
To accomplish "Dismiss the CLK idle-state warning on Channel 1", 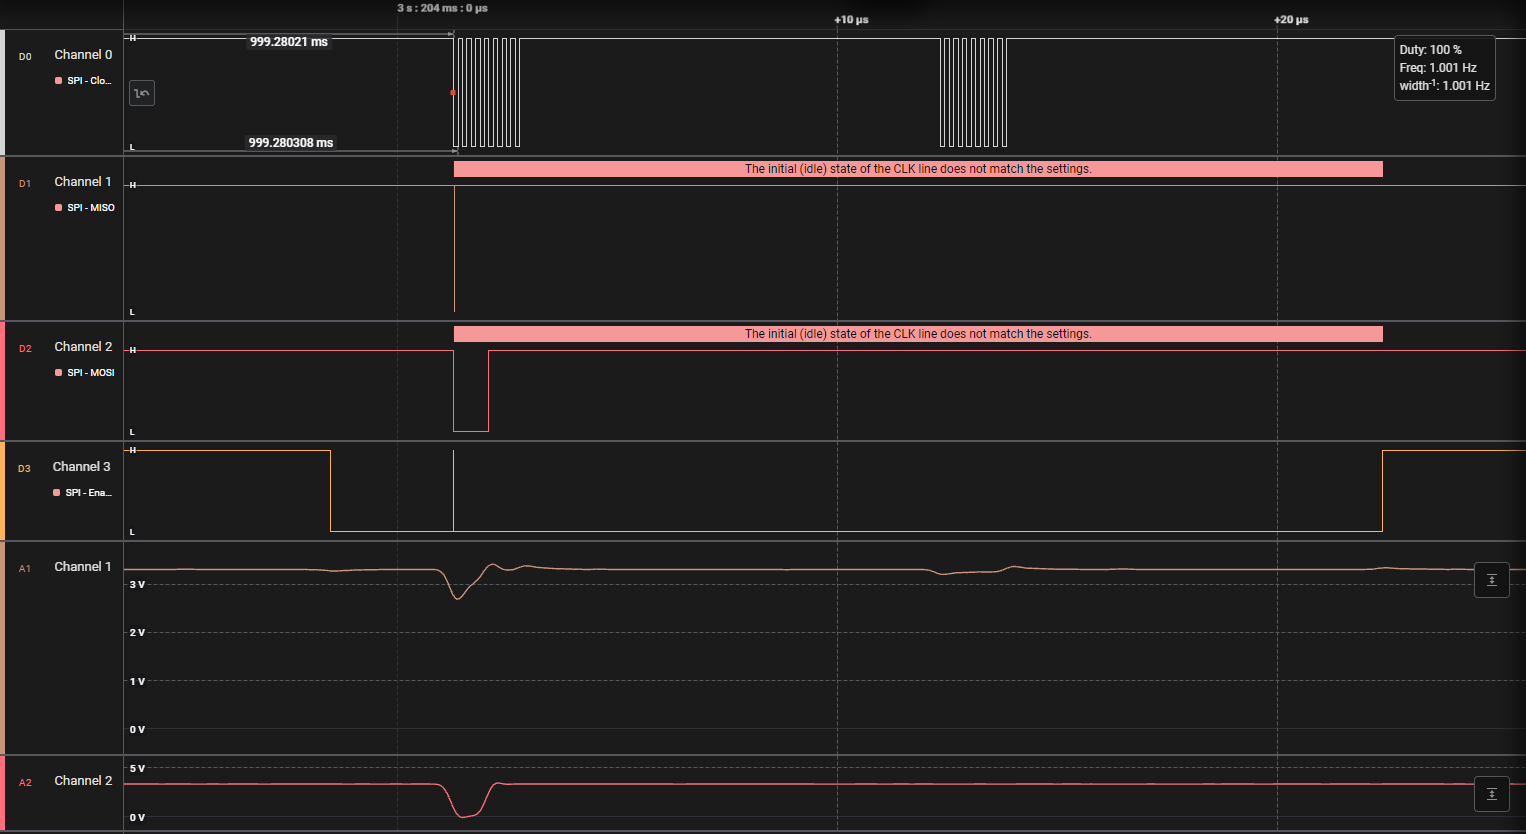I will click(918, 168).
